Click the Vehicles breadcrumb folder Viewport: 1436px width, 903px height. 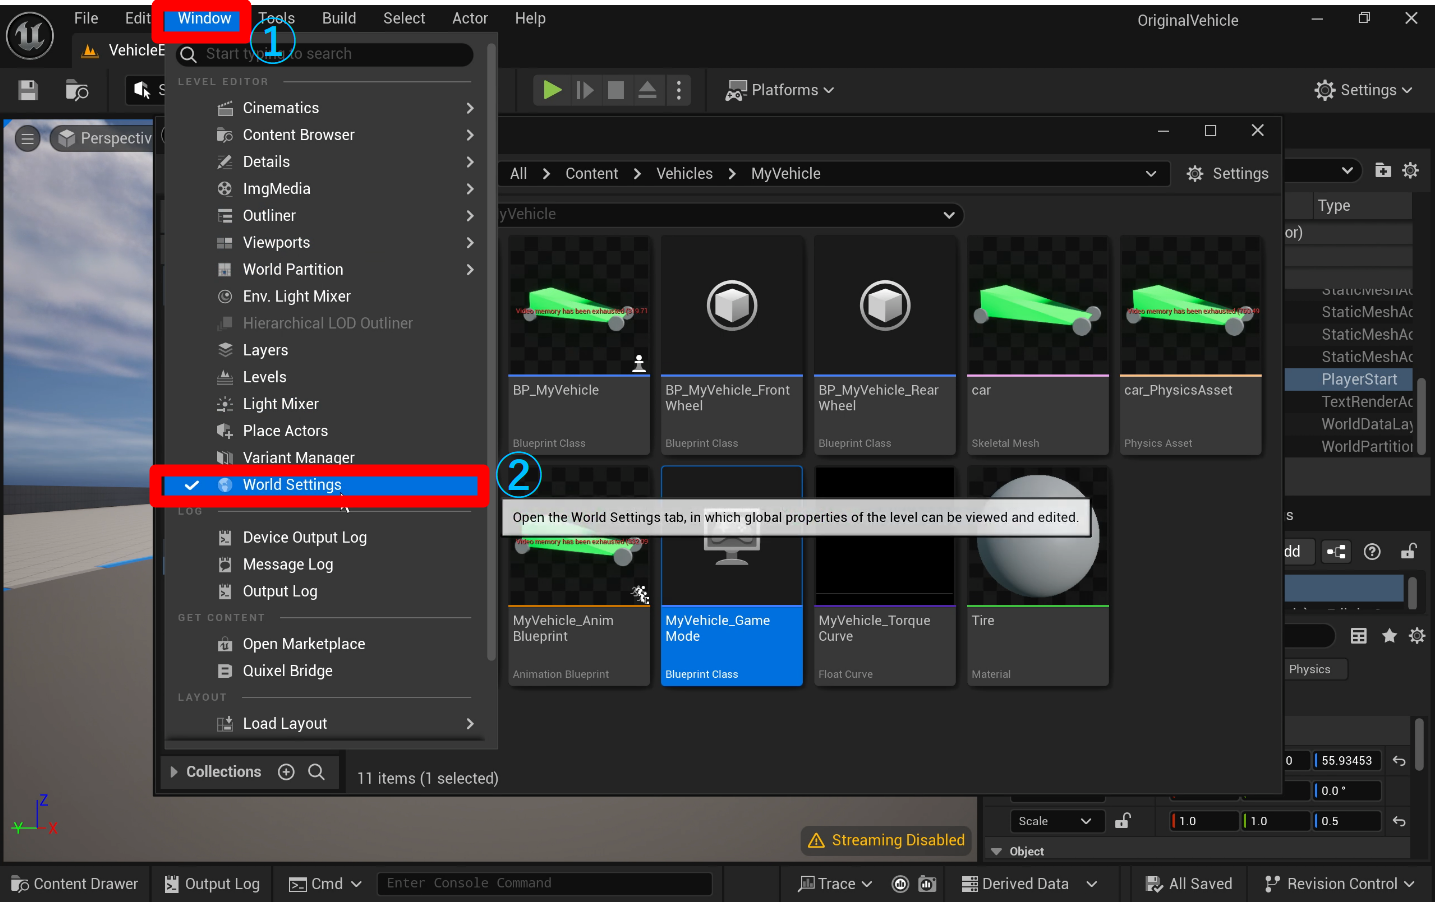[685, 174]
